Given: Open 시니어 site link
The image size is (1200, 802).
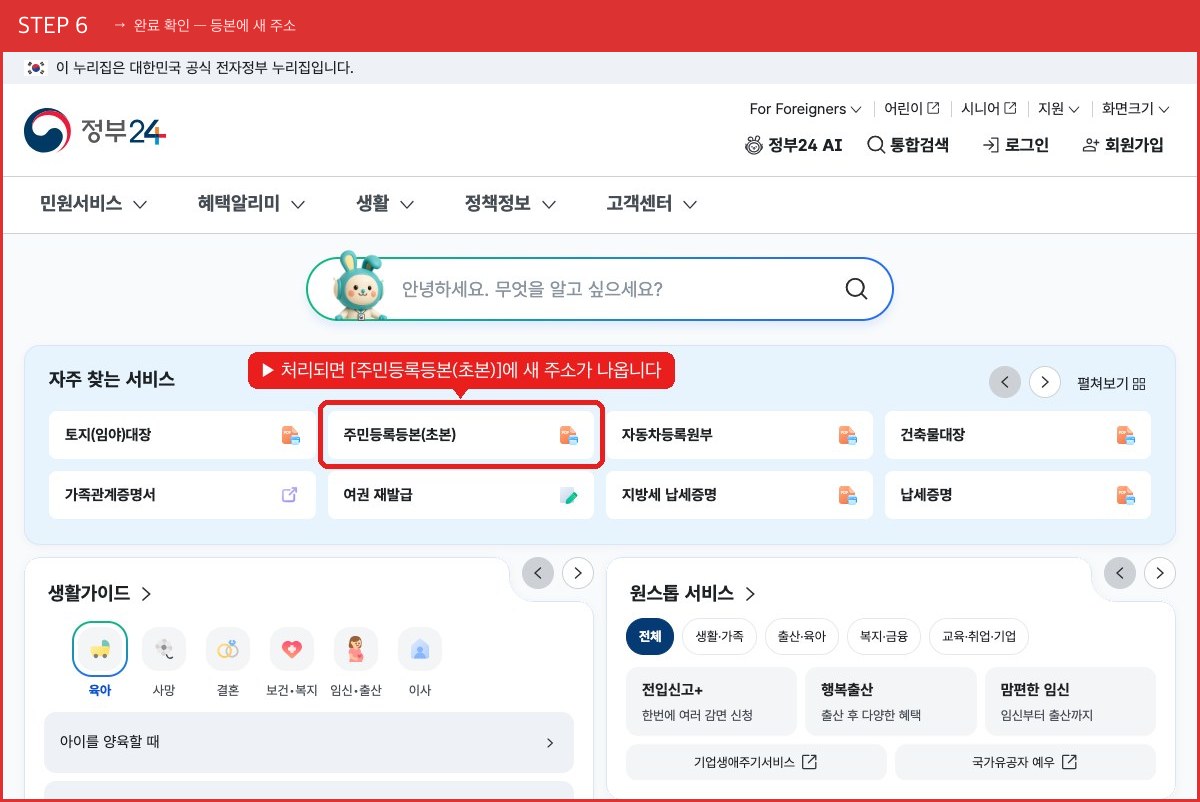Looking at the screenshot, I should [x=989, y=108].
